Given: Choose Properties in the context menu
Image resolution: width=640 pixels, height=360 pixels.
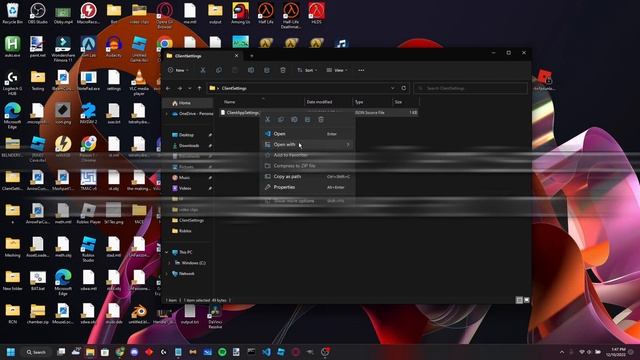Looking at the screenshot, I should (308, 187).
